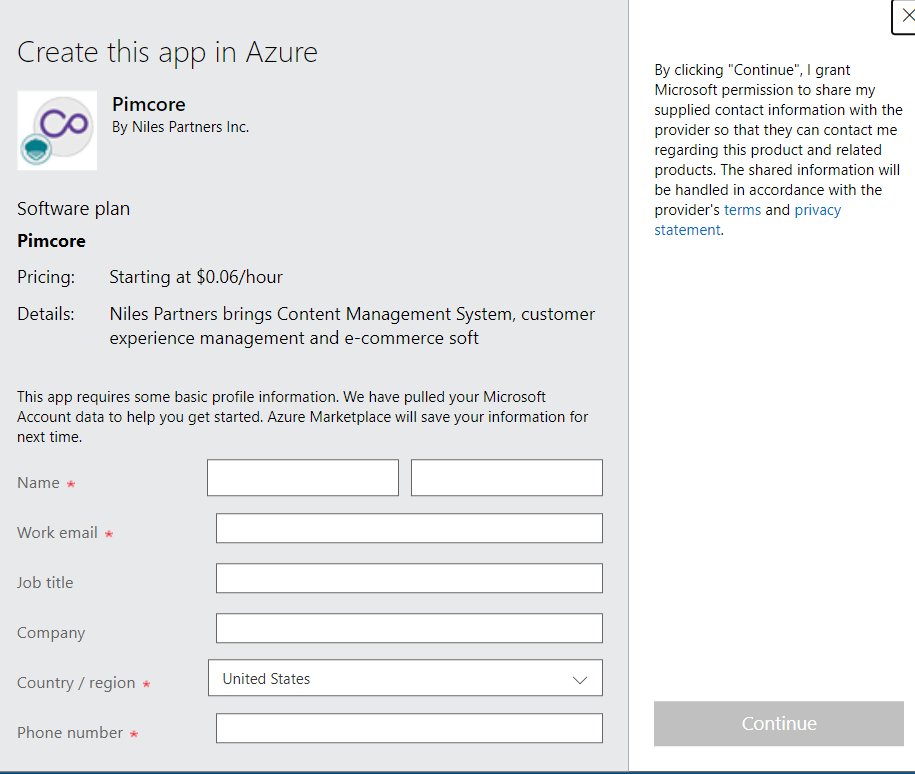Click the Job title text box
The image size is (915, 774).
pyautogui.click(x=409, y=578)
